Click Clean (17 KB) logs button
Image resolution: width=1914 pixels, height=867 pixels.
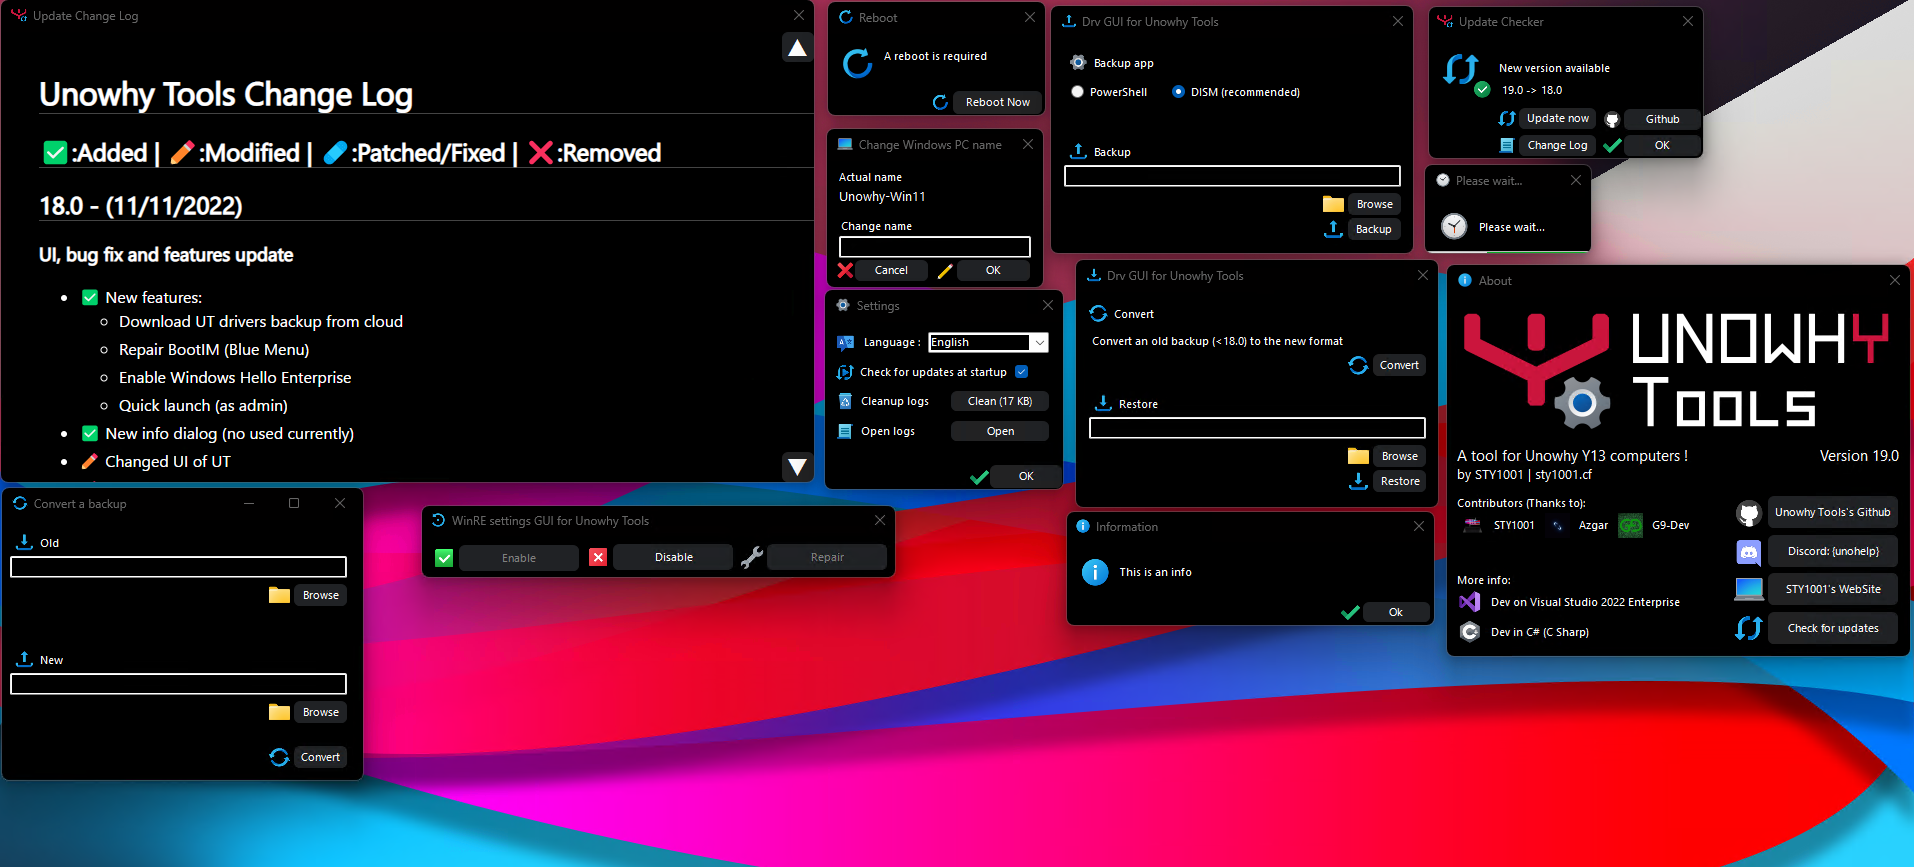[x=999, y=401]
